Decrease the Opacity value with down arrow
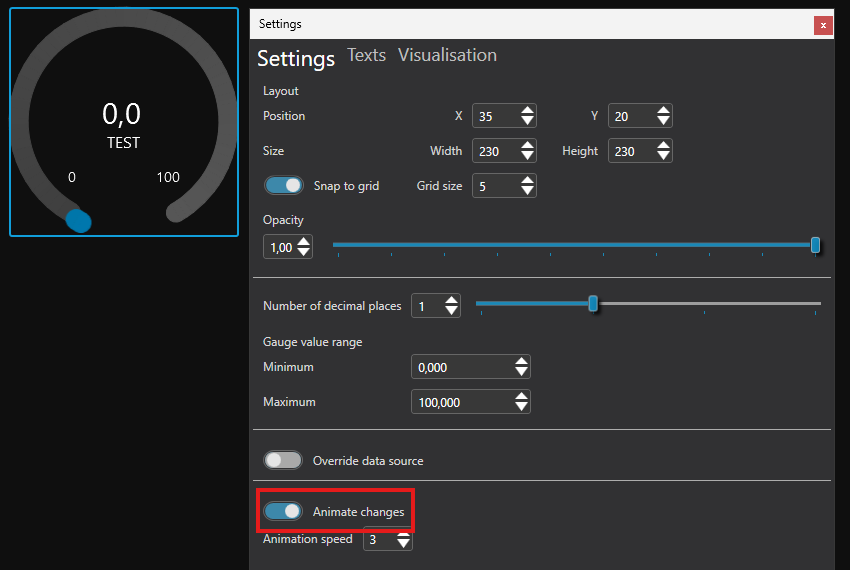Image resolution: width=850 pixels, height=570 pixels. 304,252
